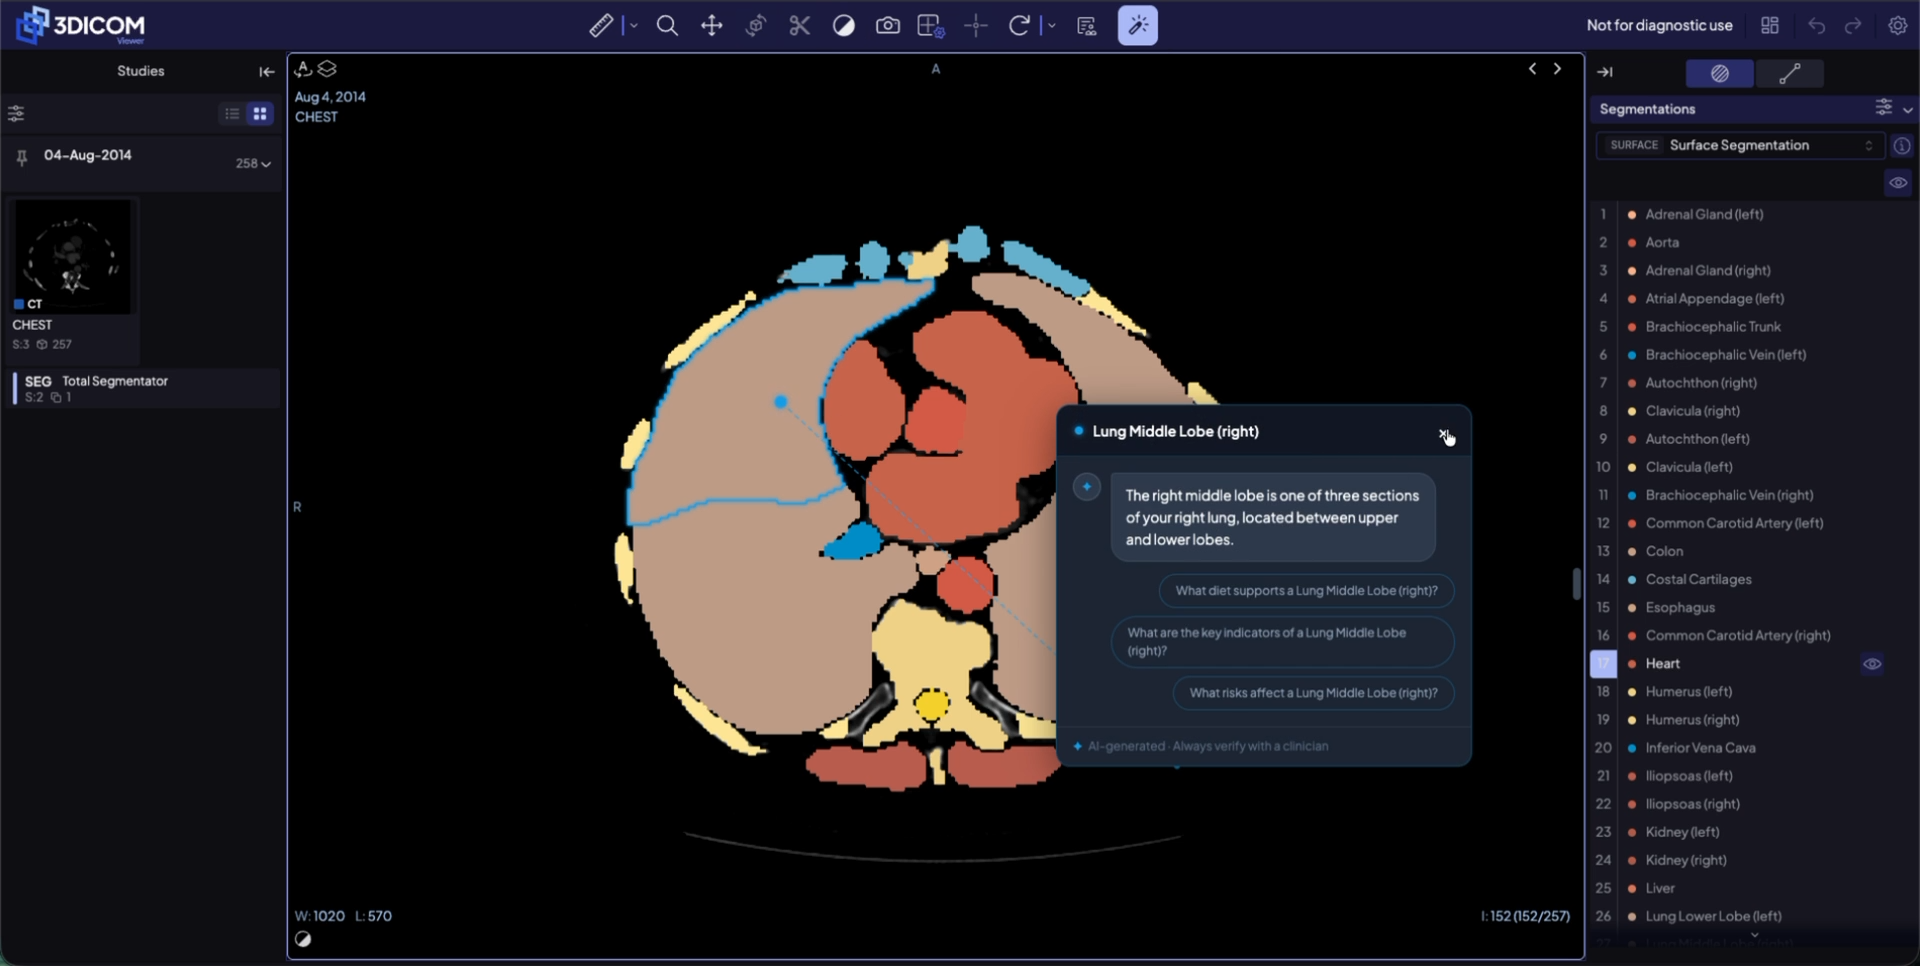Open the Surface Segmentation dropdown
The width and height of the screenshot is (1920, 966).
(x=1741, y=145)
